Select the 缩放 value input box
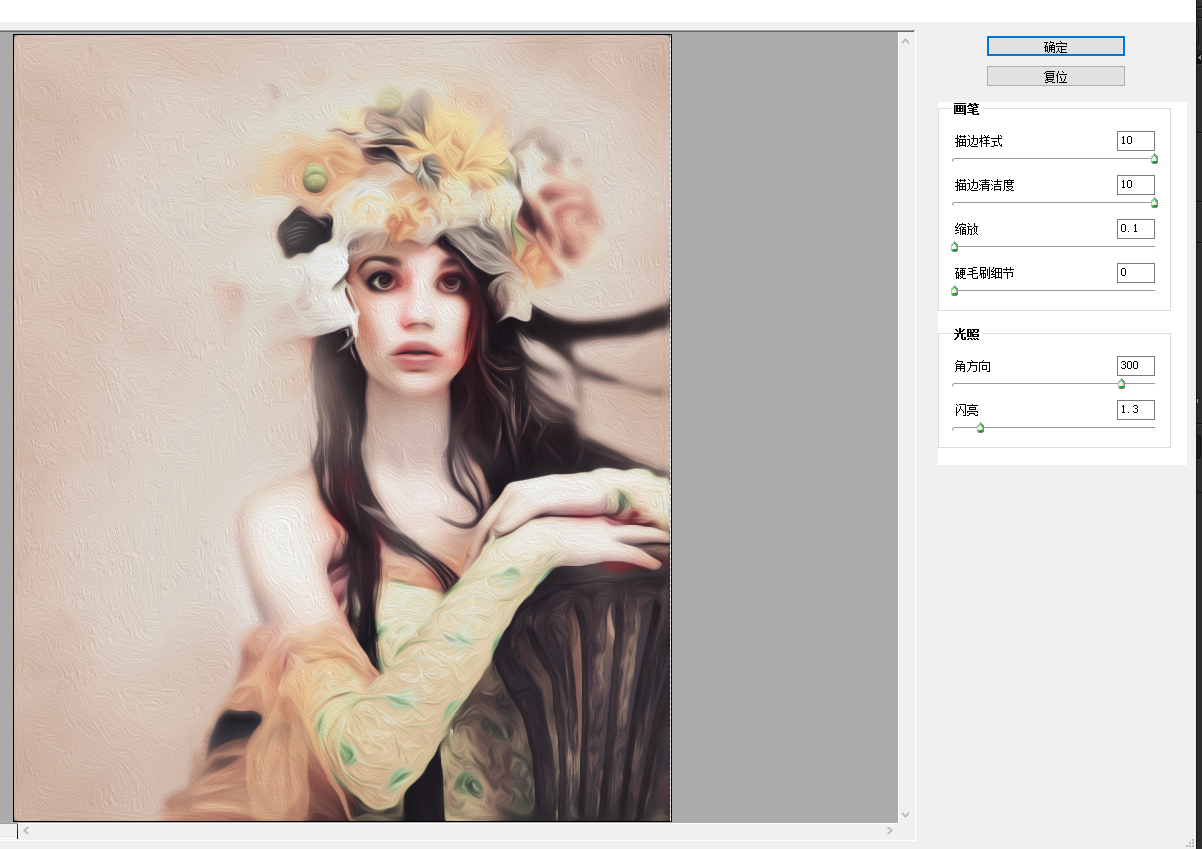 (1135, 229)
